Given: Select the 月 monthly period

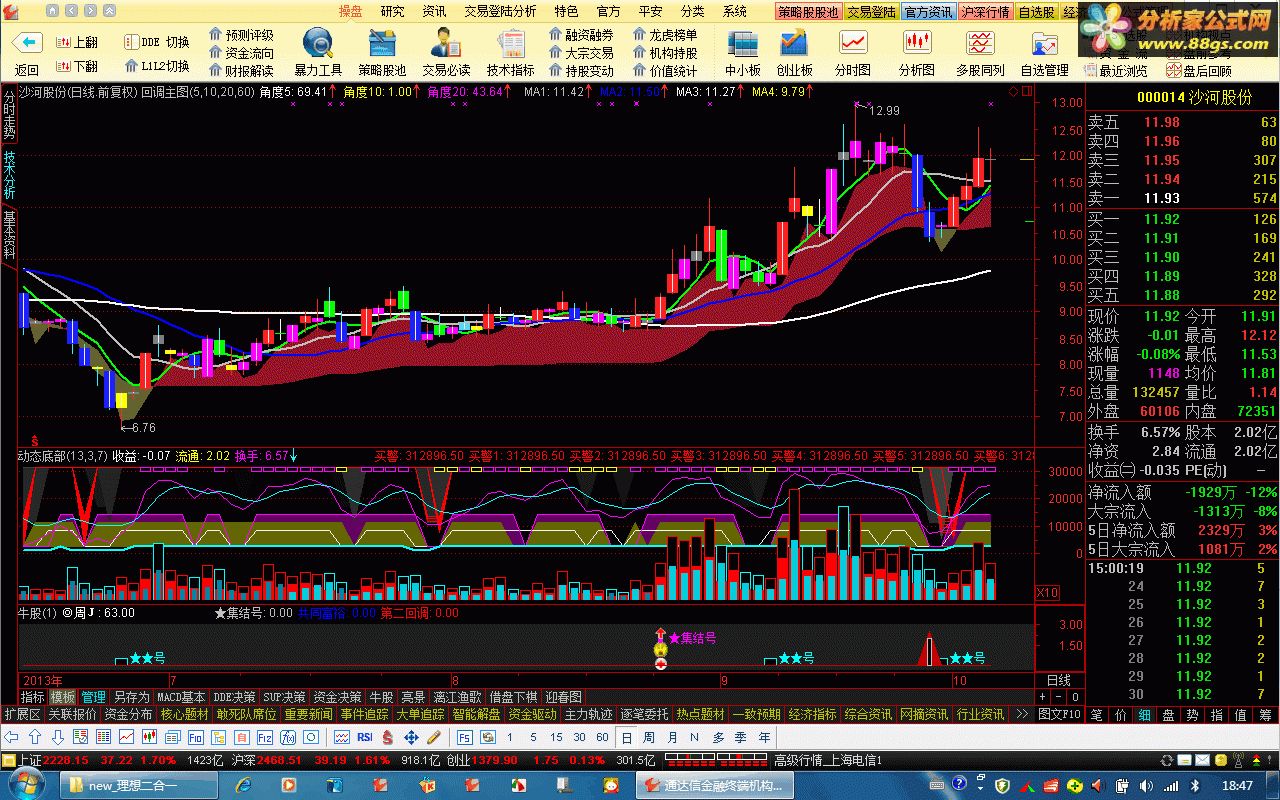Looking at the screenshot, I should (672, 737).
